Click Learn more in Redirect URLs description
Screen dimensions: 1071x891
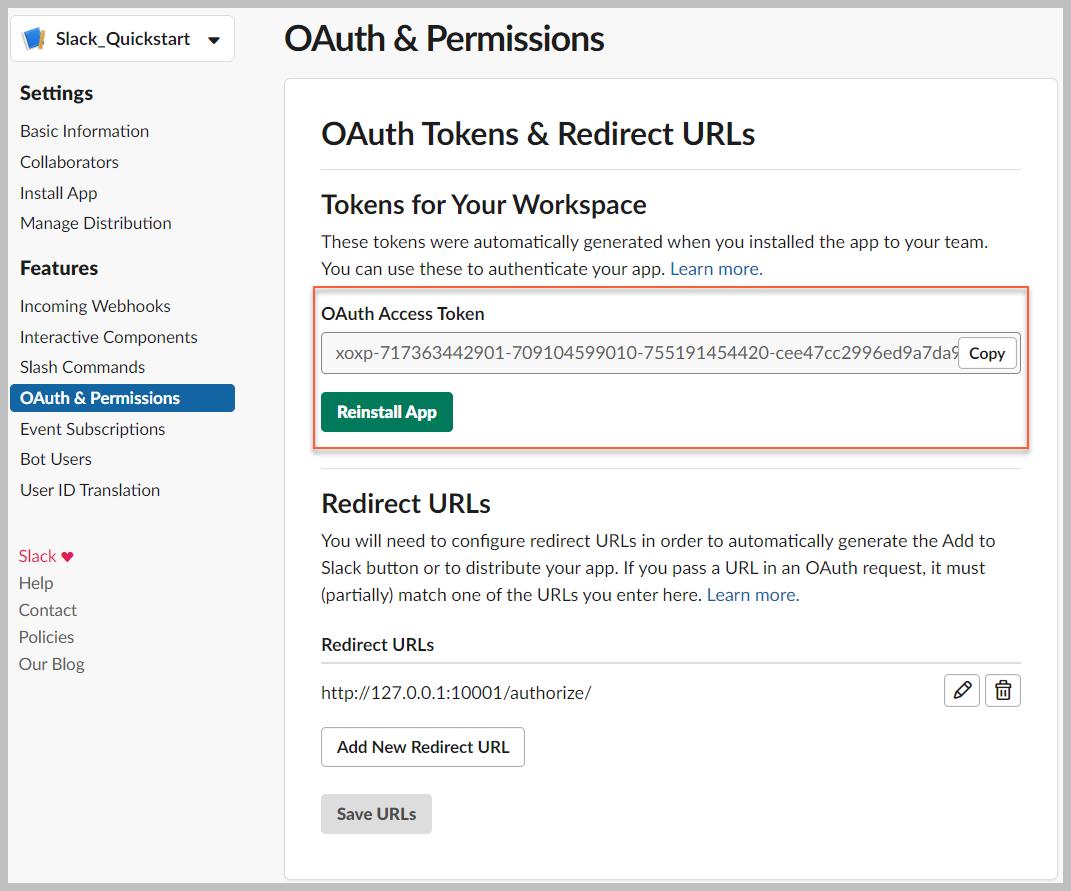point(753,595)
